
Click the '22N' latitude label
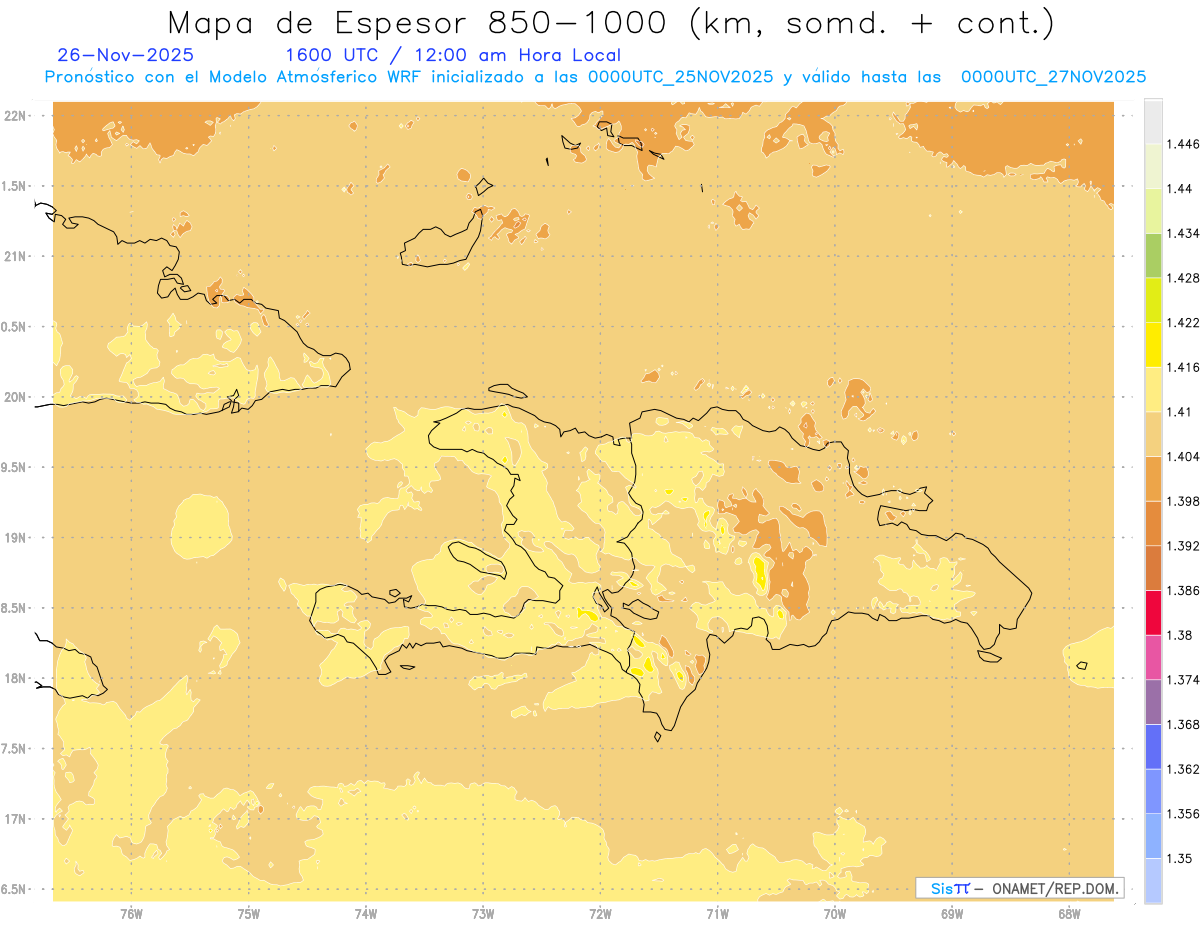pyautogui.click(x=16, y=116)
